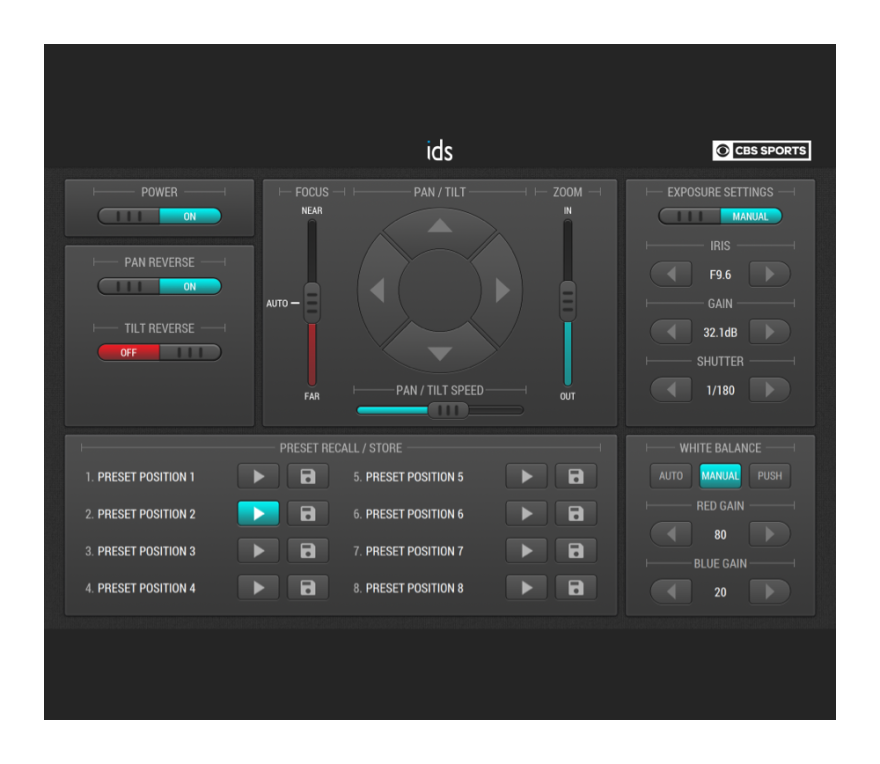Decrease the SHUTTER speed
880x764 pixels.
[x=671, y=389]
